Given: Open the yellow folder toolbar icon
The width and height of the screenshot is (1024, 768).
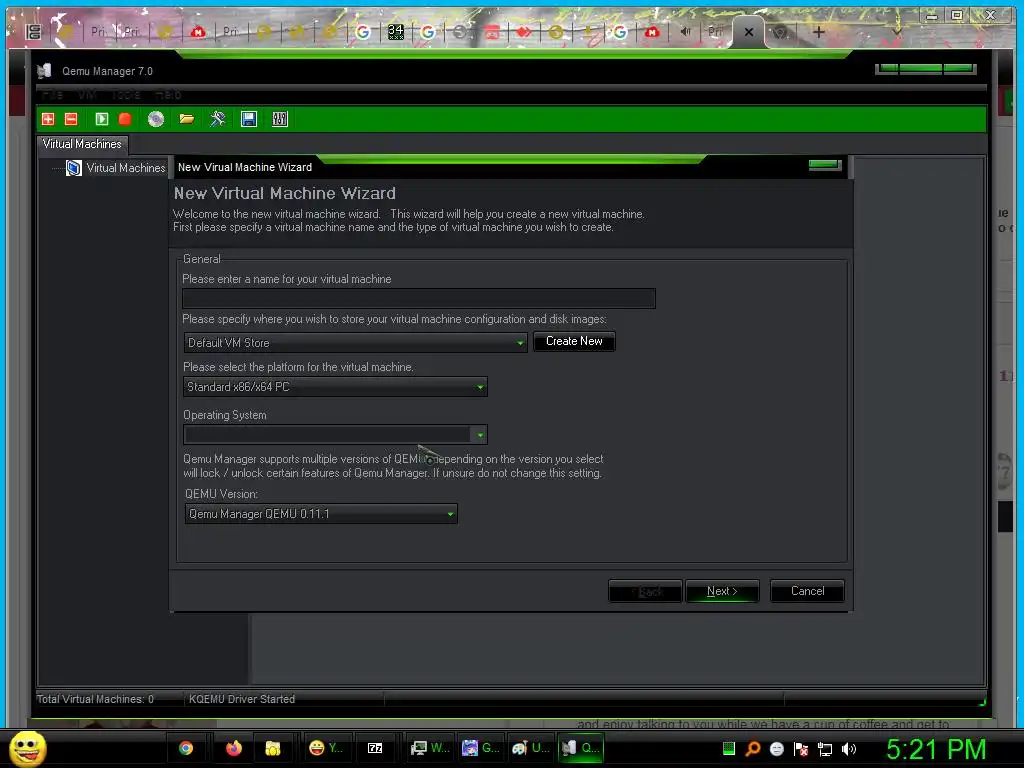Looking at the screenshot, I should pyautogui.click(x=187, y=119).
